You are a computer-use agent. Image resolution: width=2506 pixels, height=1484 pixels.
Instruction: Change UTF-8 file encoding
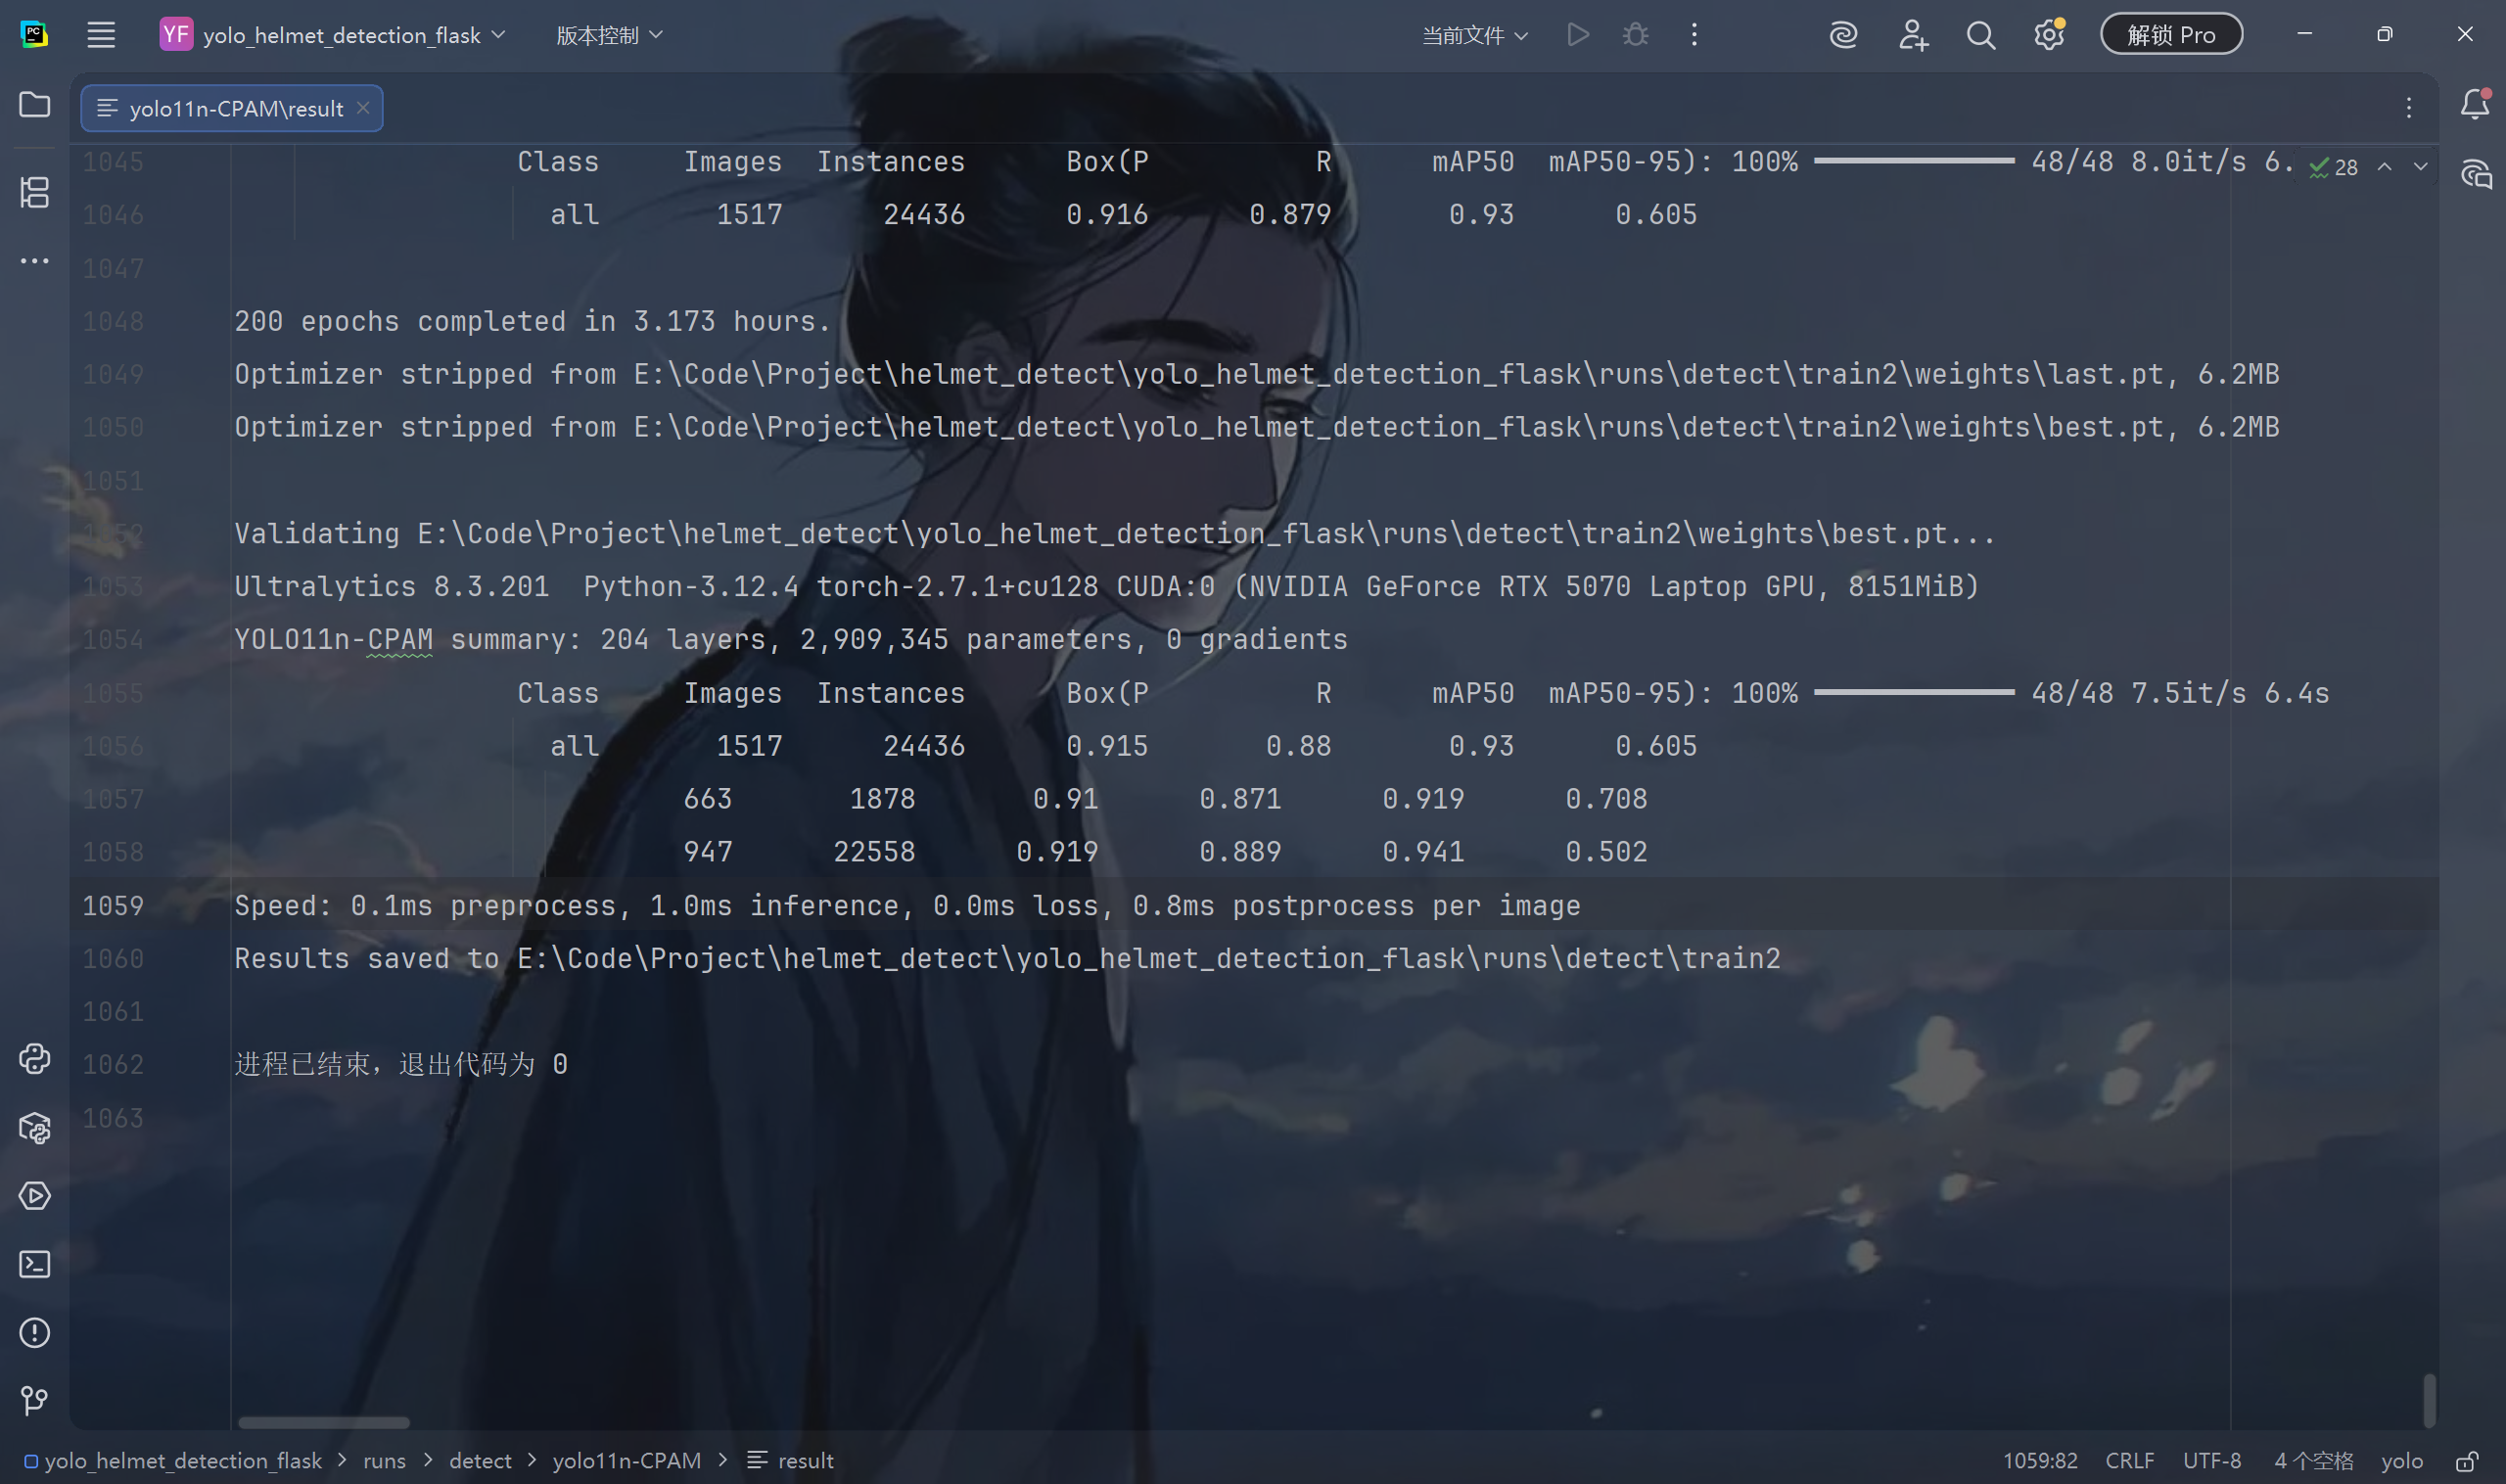2212,1461
